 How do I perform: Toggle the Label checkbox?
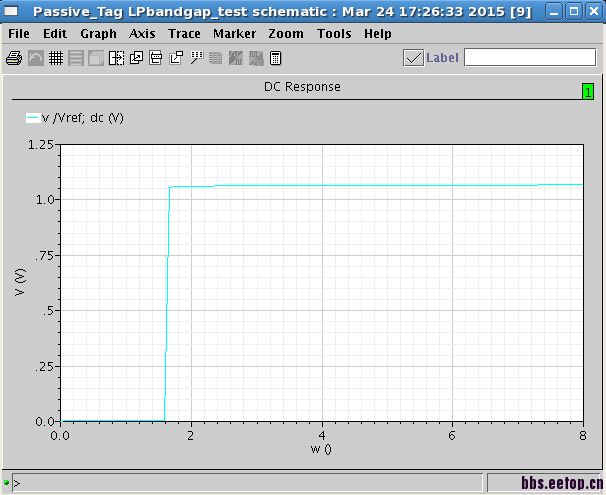click(413, 58)
